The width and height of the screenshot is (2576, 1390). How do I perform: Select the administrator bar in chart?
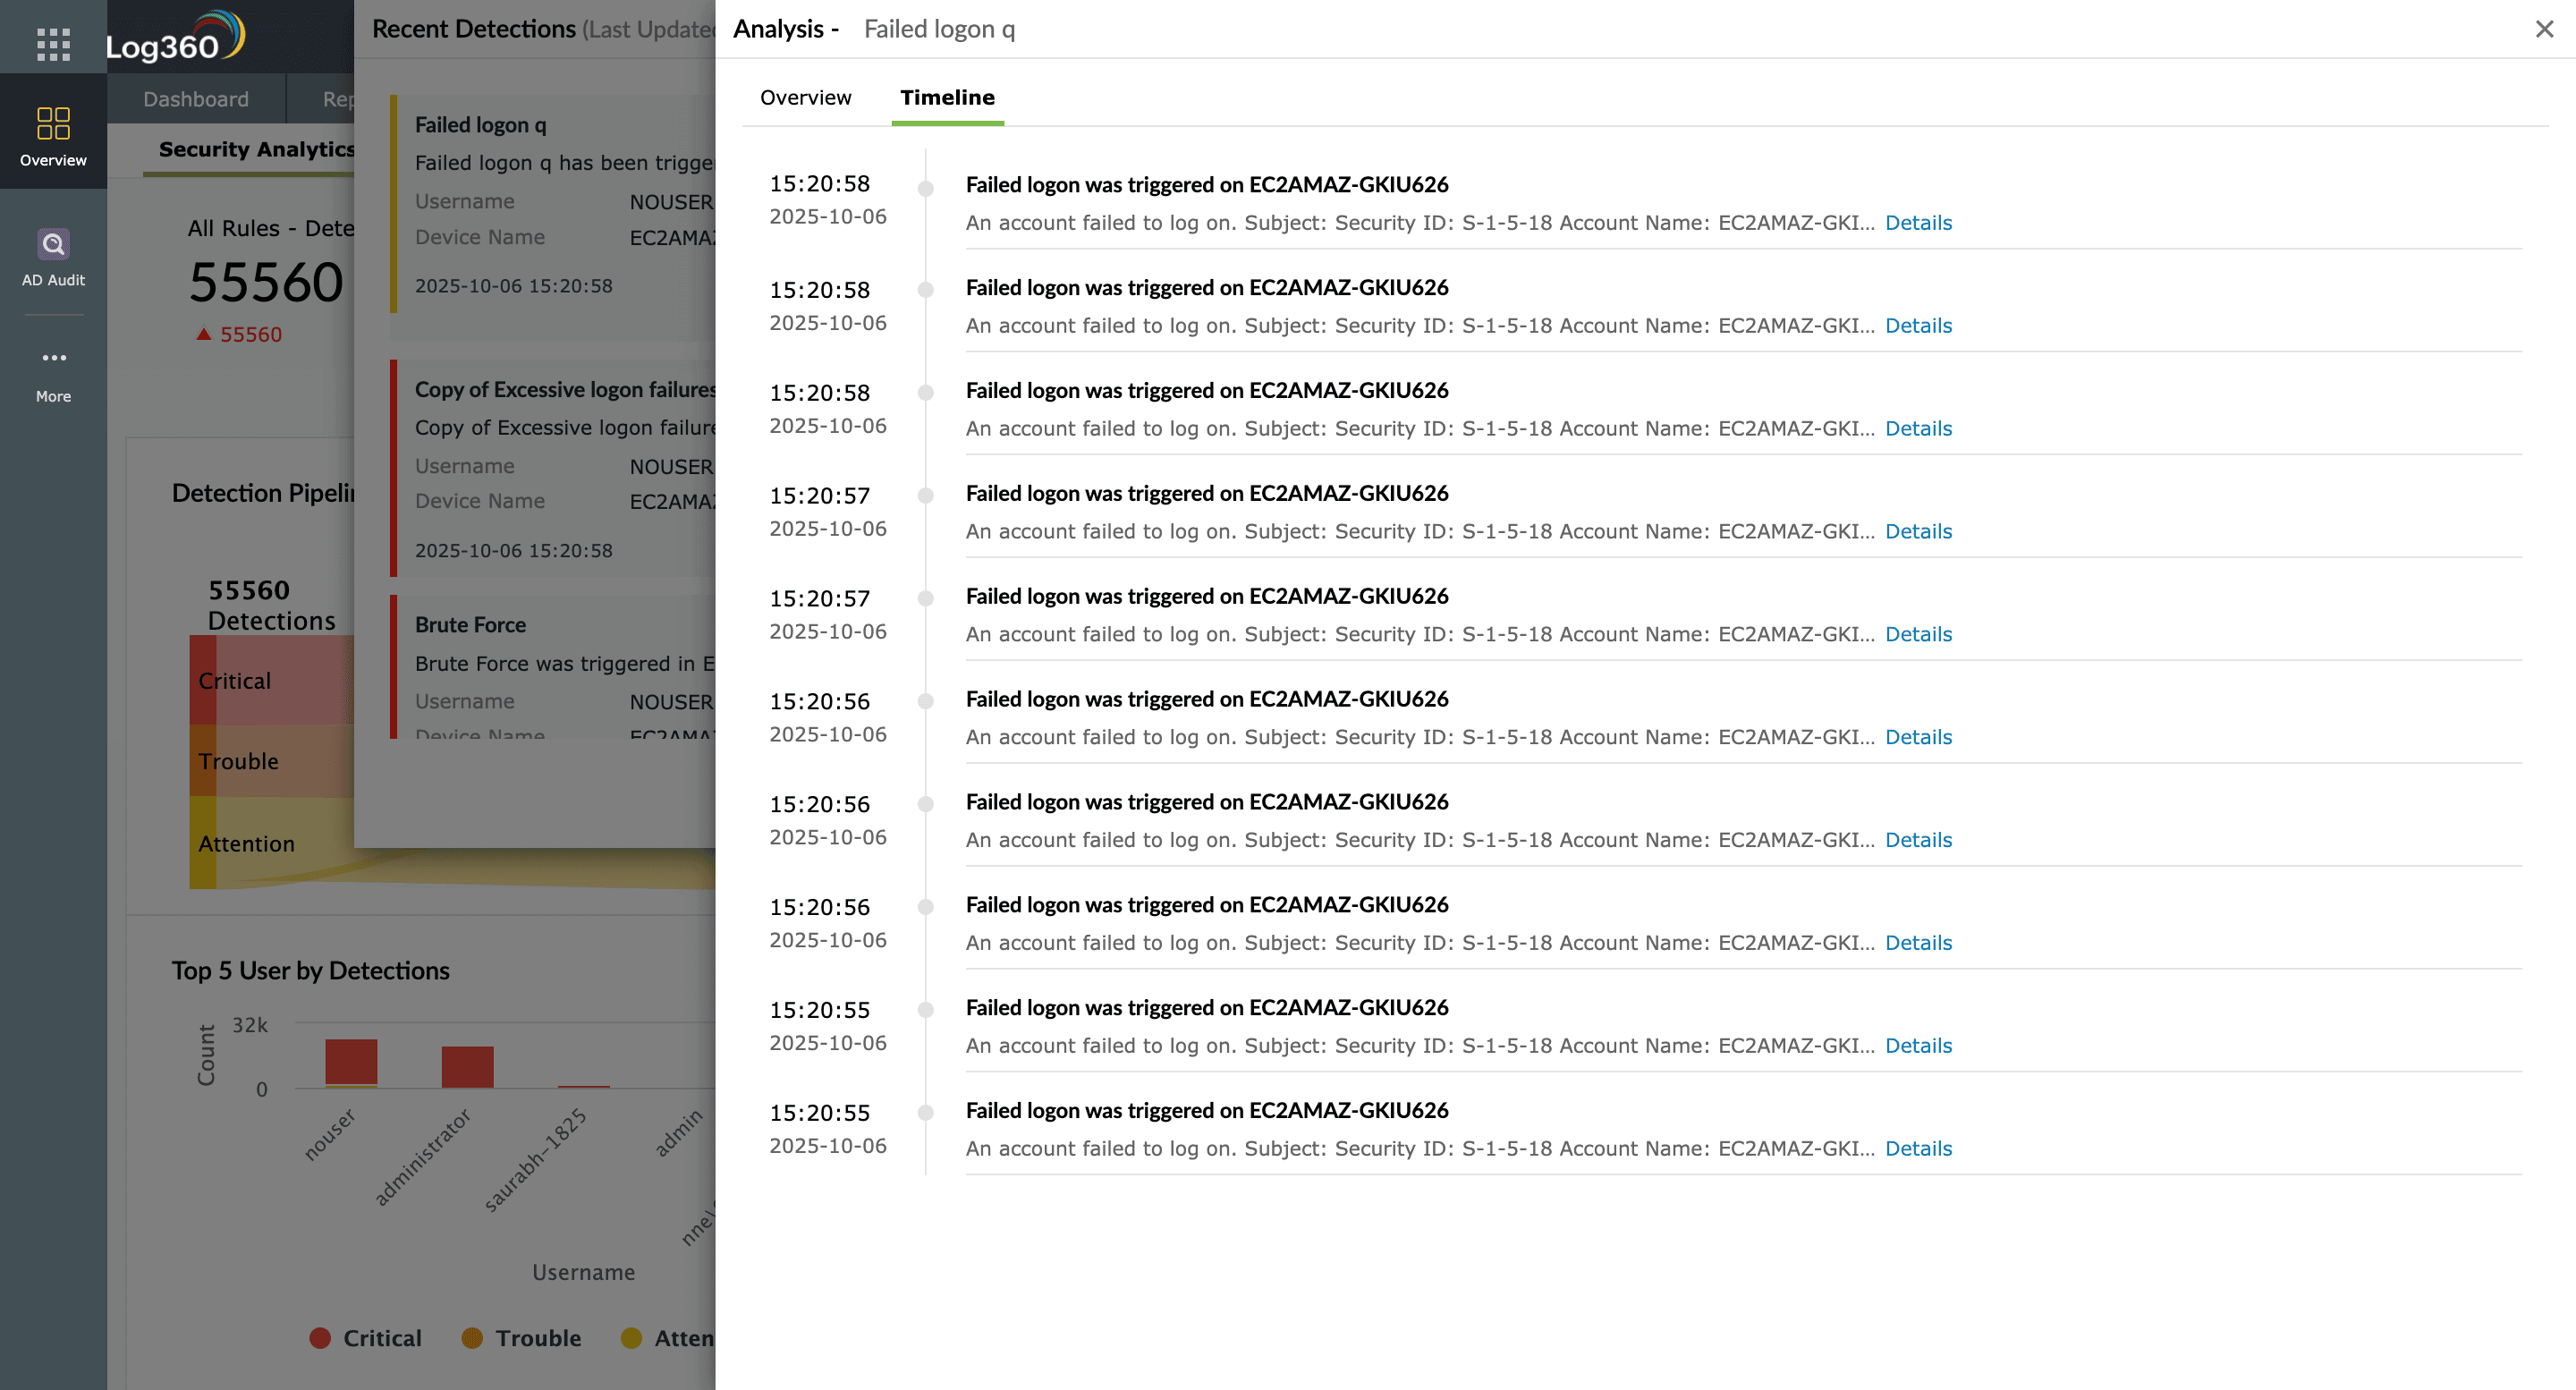(467, 1066)
